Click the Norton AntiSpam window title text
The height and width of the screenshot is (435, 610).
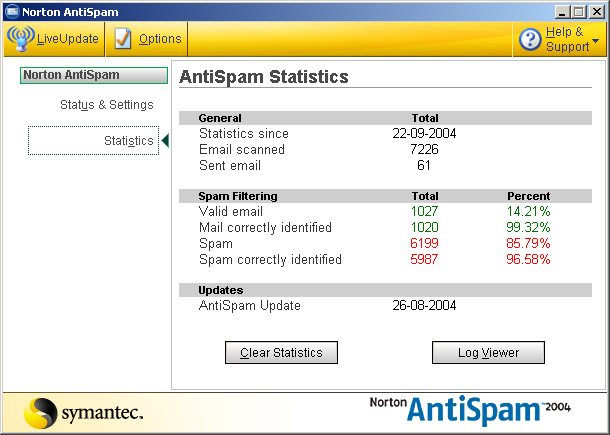(70, 12)
